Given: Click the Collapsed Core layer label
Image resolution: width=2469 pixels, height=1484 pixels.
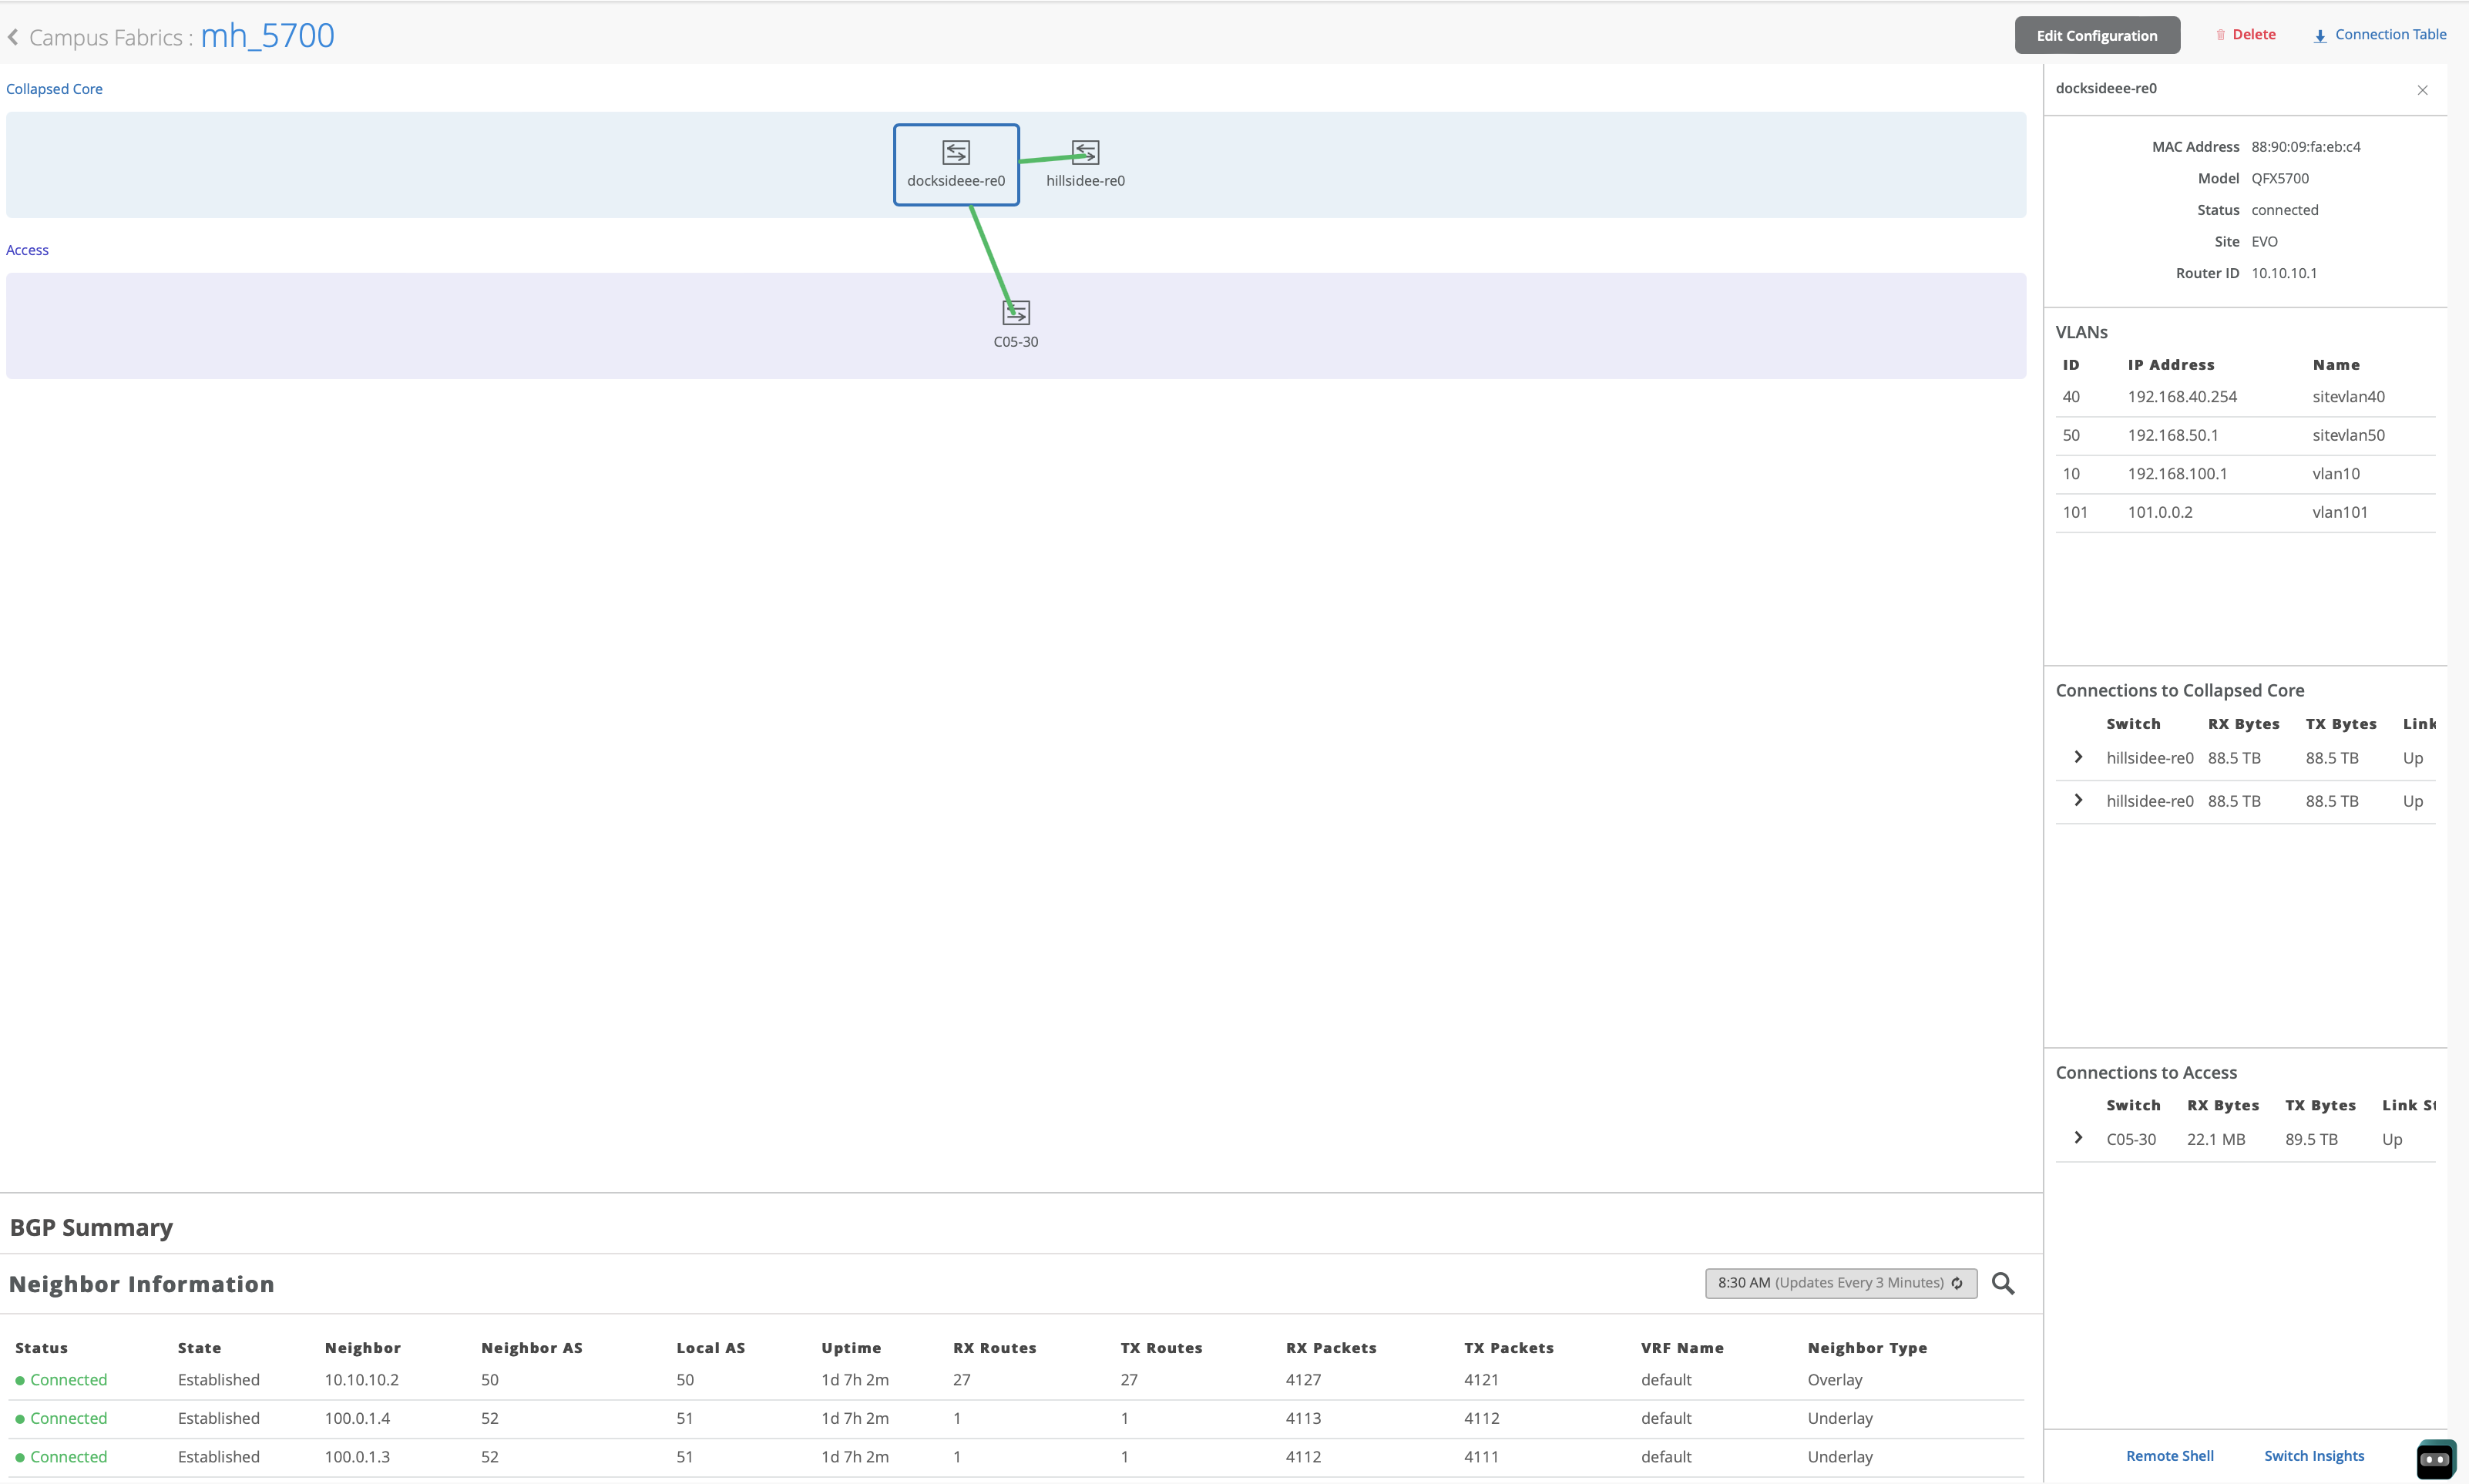Looking at the screenshot, I should click(x=54, y=89).
